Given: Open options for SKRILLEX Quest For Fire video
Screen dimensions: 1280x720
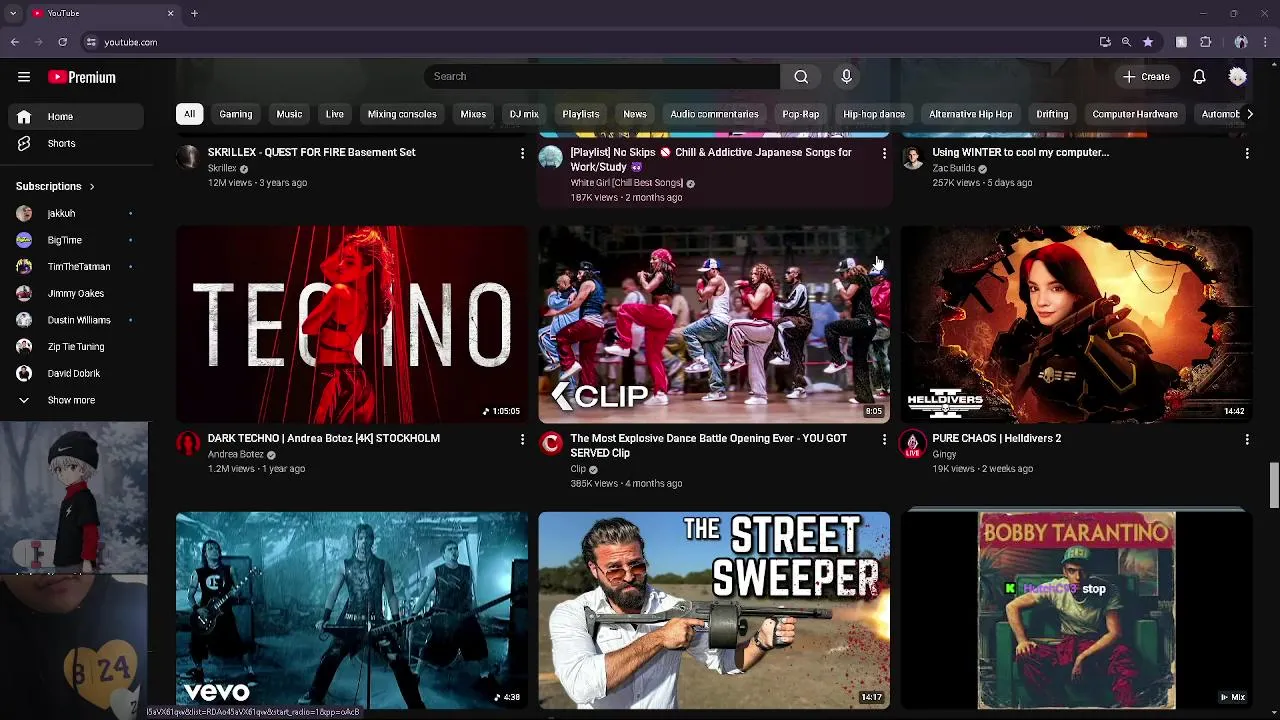Looking at the screenshot, I should coord(522,153).
